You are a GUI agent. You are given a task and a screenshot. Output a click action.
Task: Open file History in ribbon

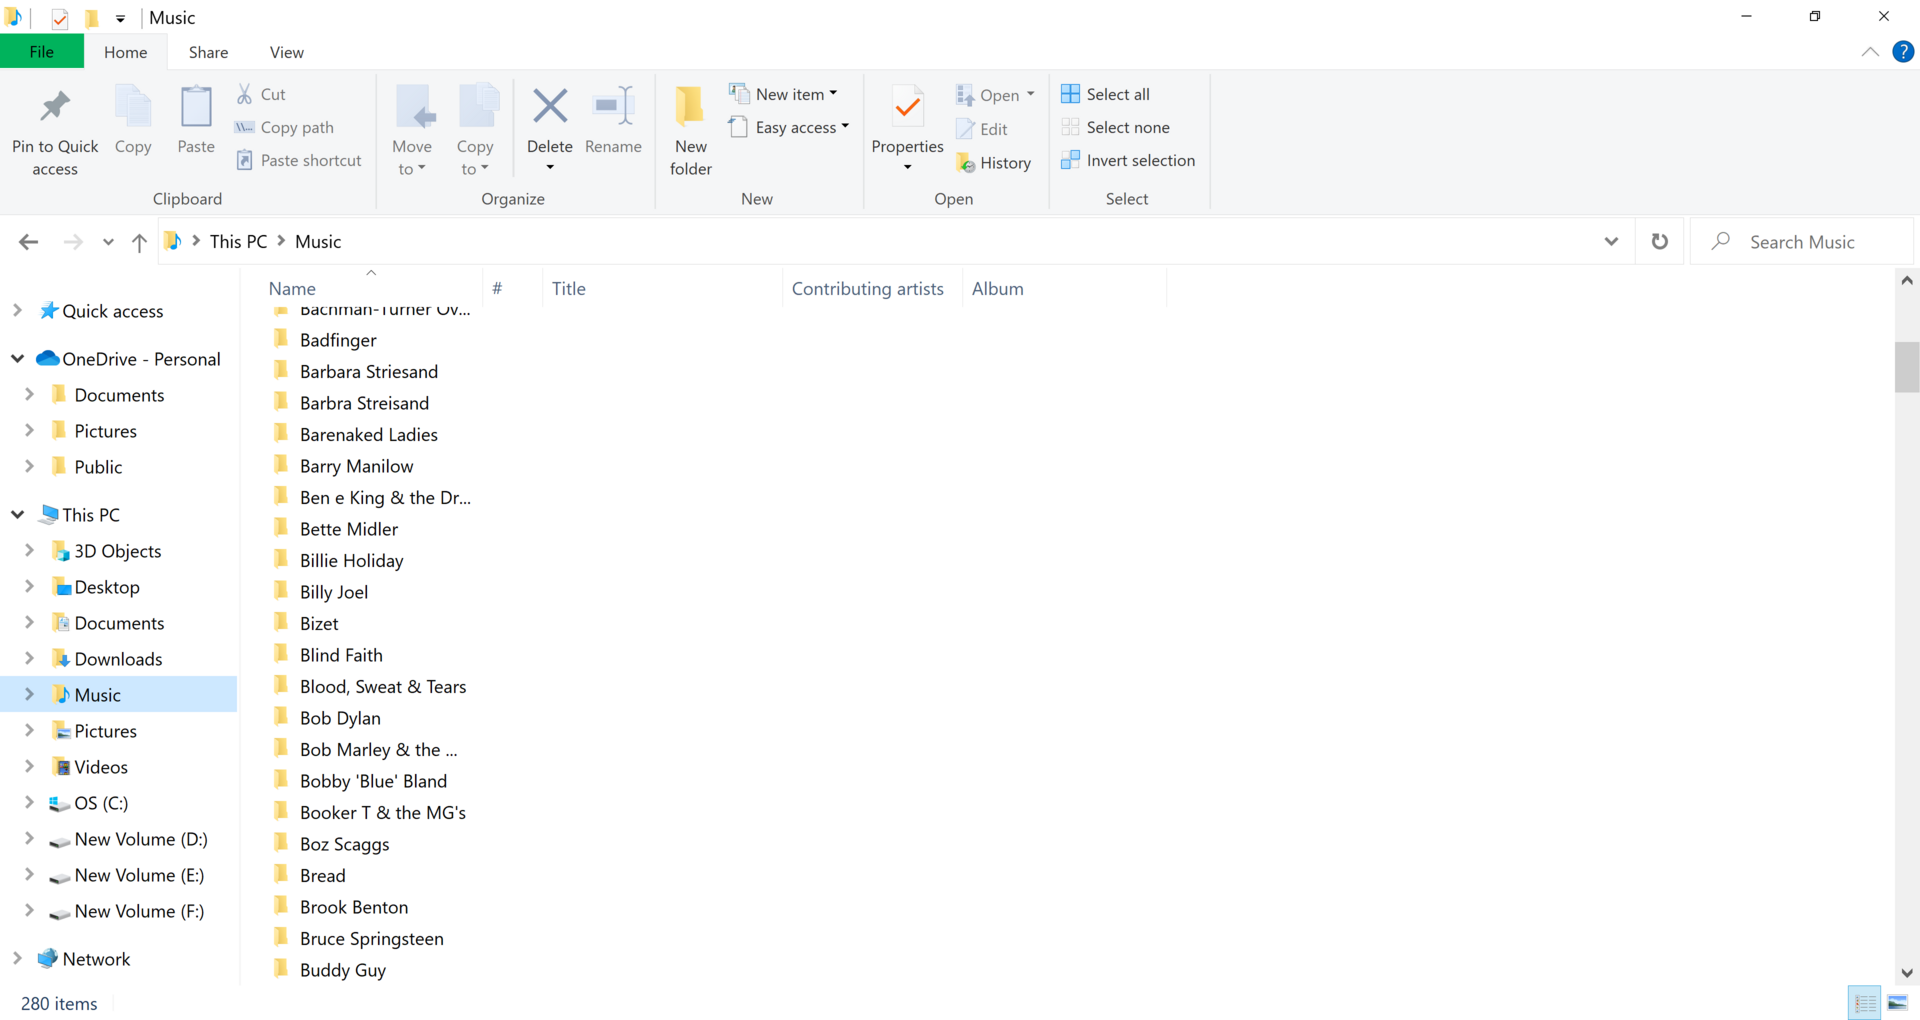[x=993, y=162]
